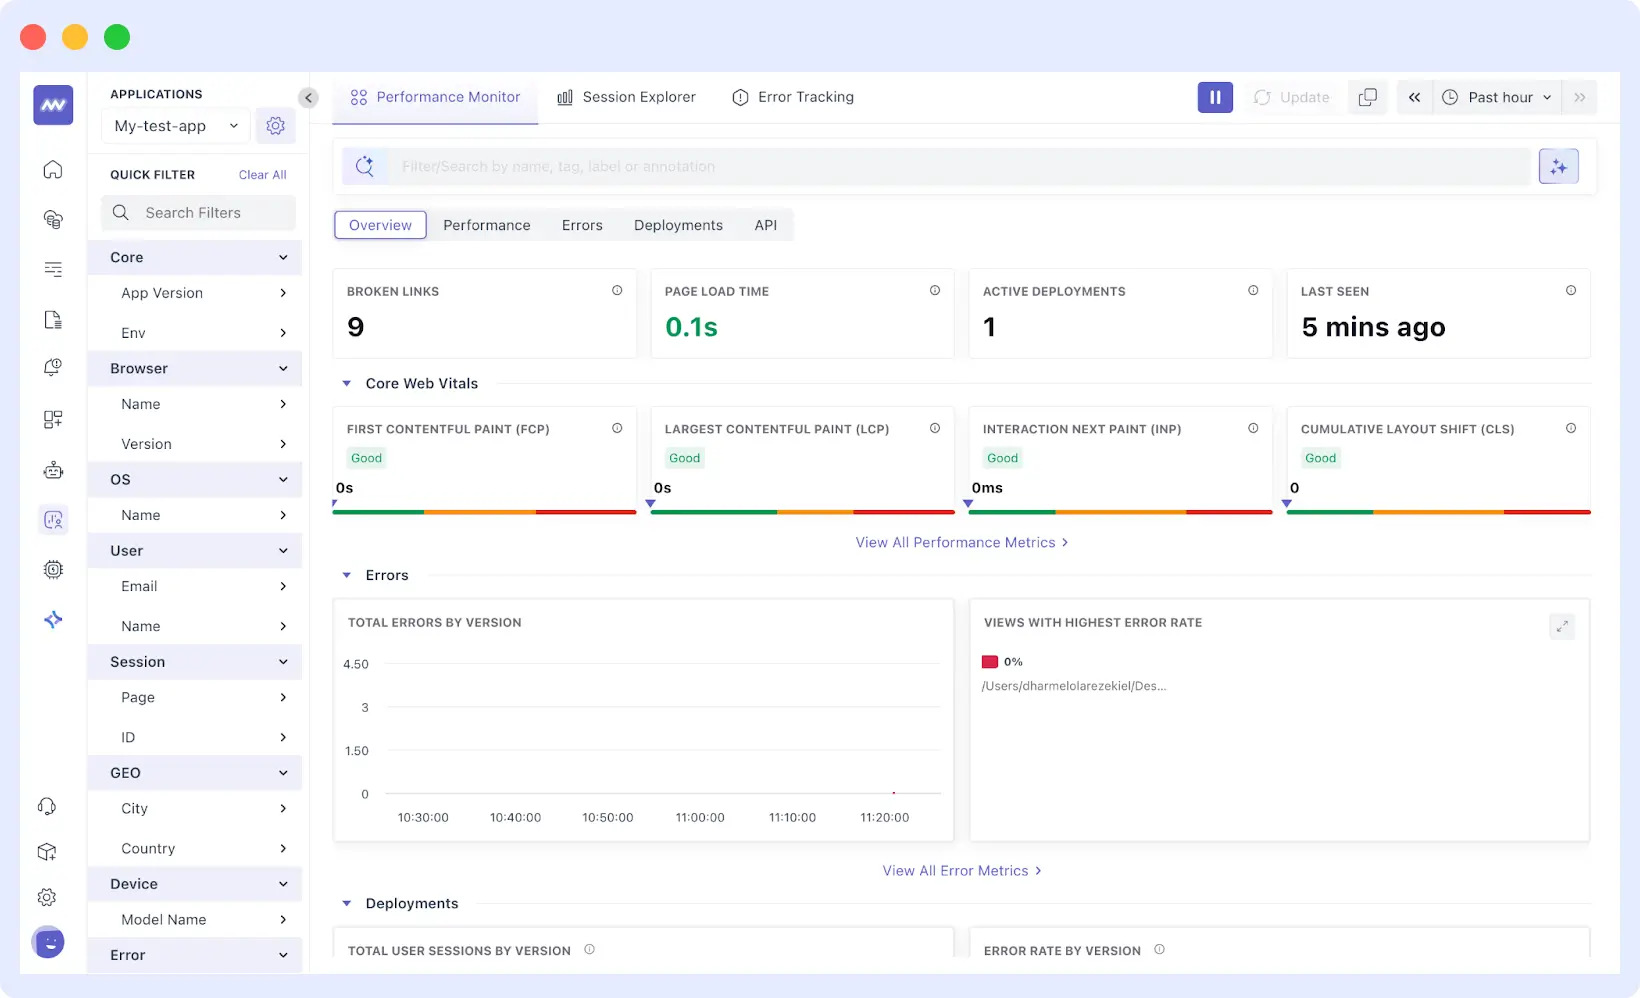Pause live updates with the blue pause button
Screen dimensions: 1640x998
tap(1215, 97)
